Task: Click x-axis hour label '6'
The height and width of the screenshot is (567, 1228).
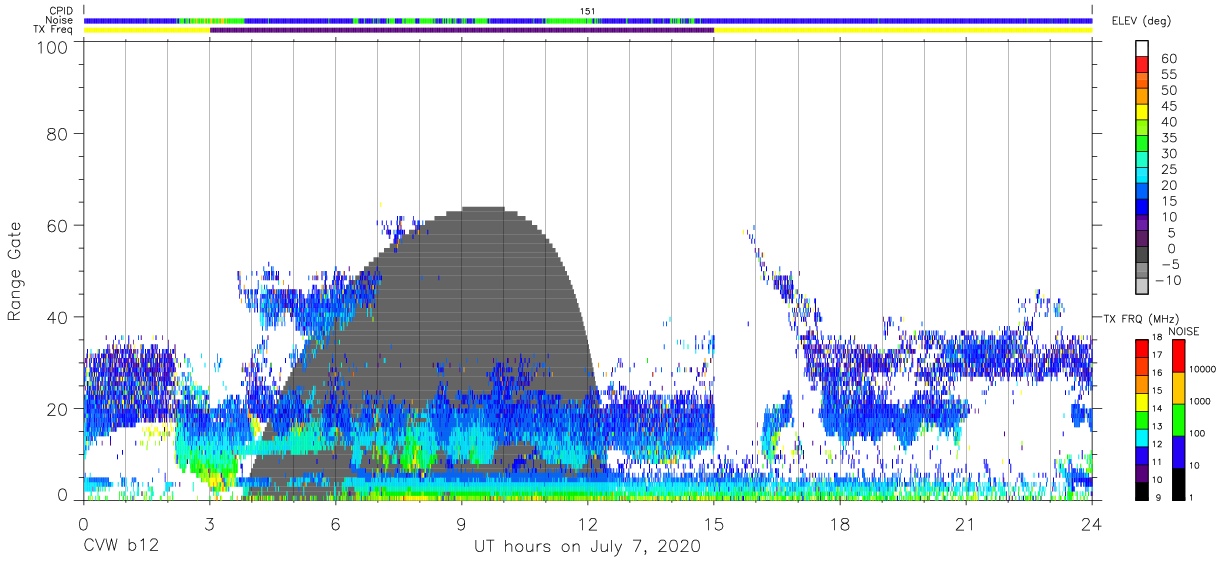Action: point(335,523)
